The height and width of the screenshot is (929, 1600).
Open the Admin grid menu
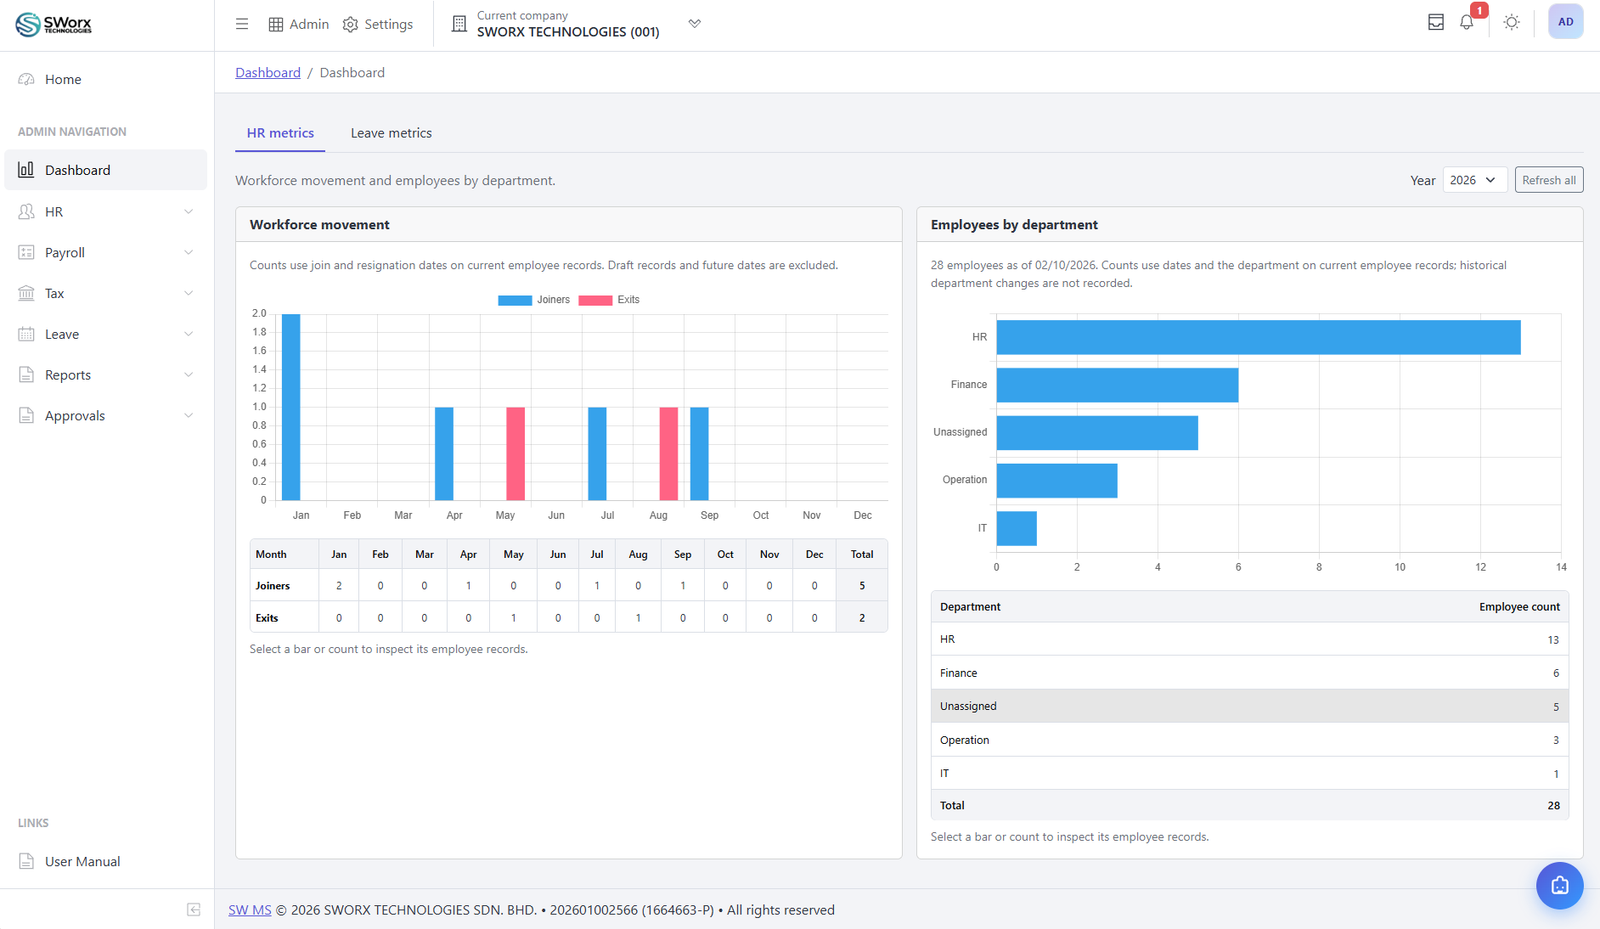299,24
